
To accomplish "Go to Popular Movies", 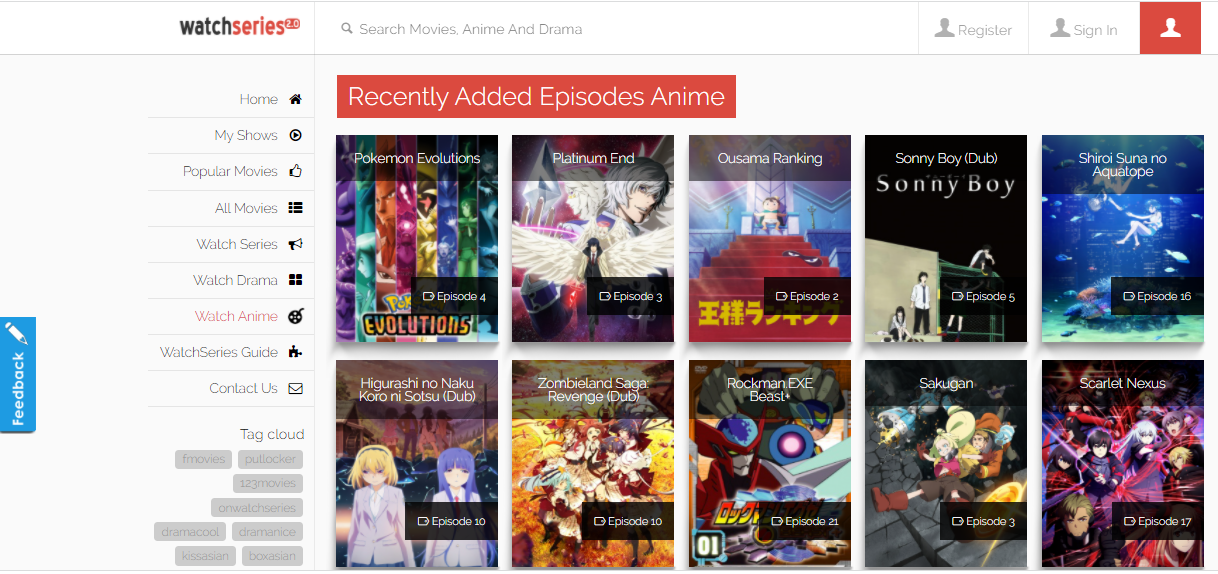I will pos(231,171).
